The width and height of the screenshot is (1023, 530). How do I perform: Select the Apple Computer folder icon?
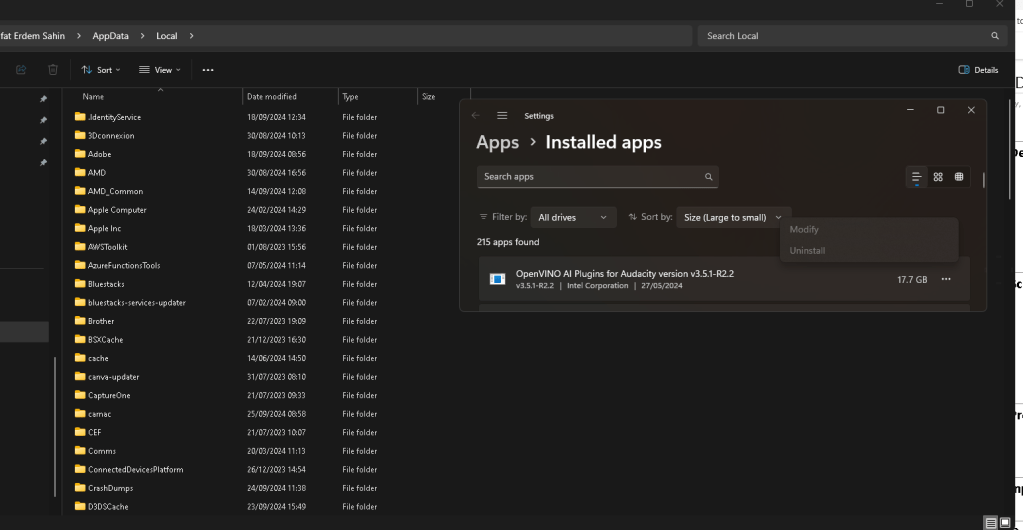pyautogui.click(x=80, y=210)
